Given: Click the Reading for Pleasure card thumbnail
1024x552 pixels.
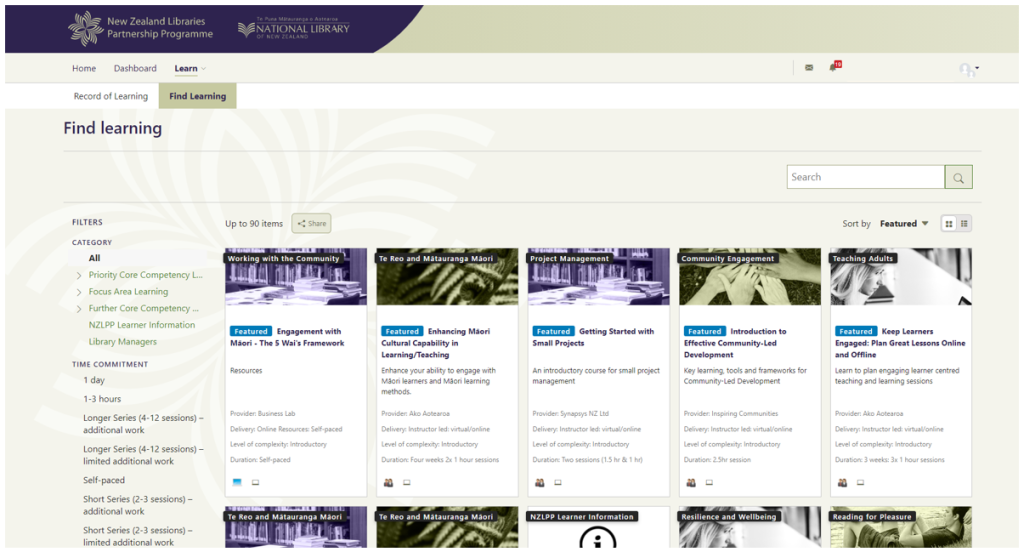Looking at the screenshot, I should coord(901,527).
